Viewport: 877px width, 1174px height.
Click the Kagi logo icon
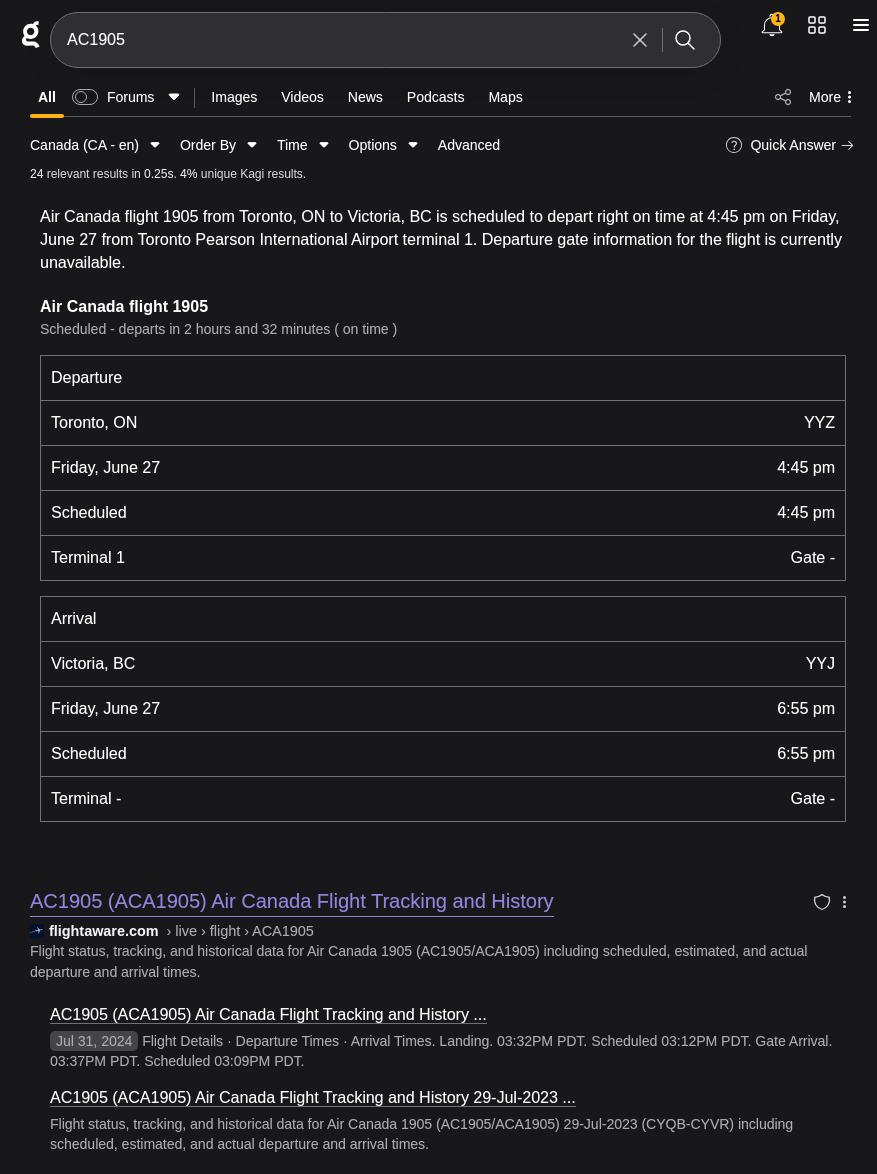[31, 35]
